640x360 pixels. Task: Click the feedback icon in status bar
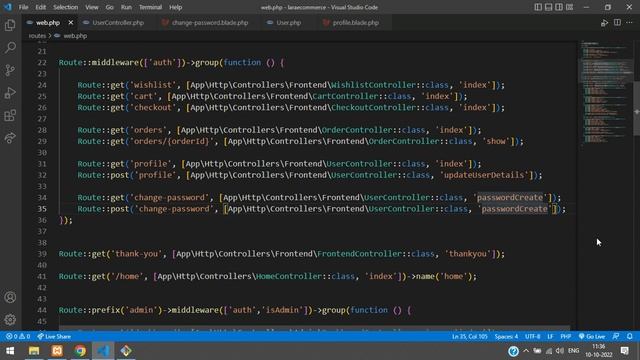coord(616,336)
